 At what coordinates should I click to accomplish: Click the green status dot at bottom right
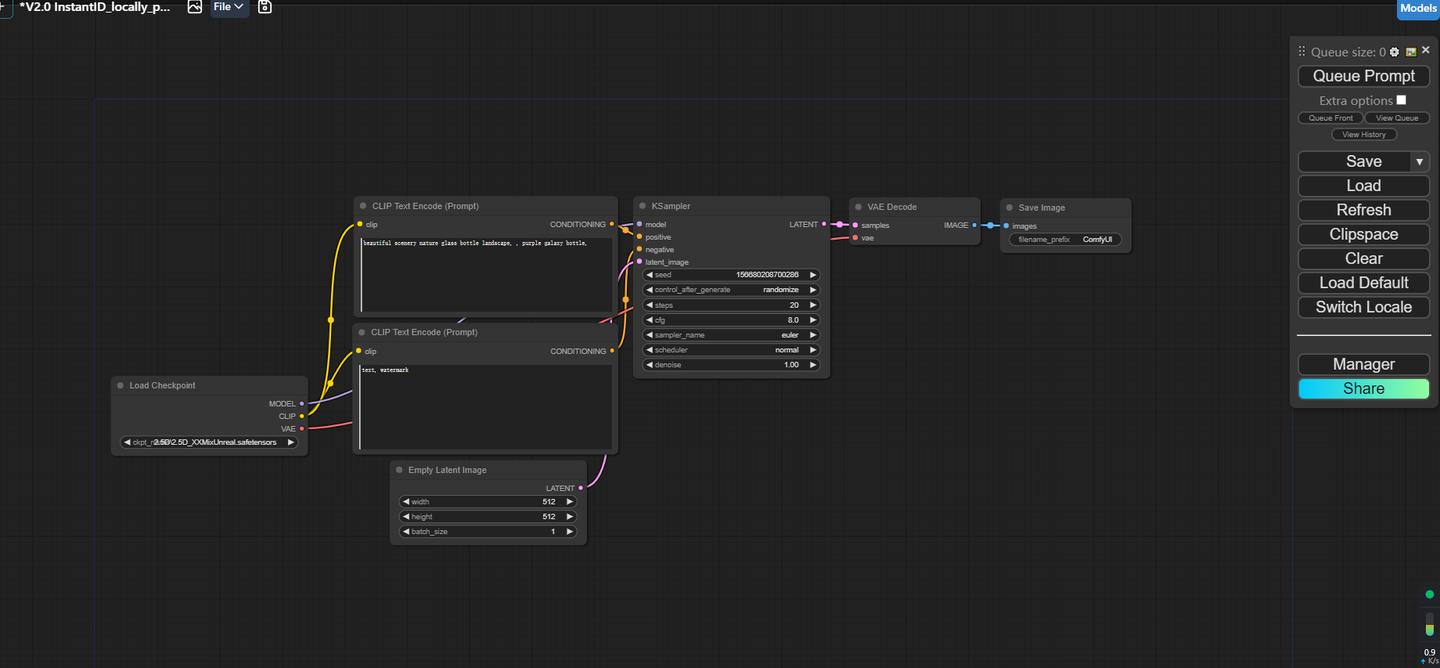tap(1429, 595)
